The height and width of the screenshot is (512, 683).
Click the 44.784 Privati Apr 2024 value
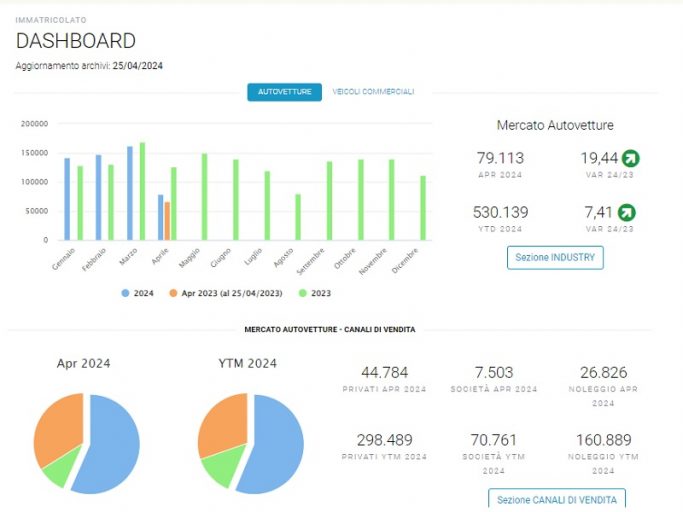(385, 373)
